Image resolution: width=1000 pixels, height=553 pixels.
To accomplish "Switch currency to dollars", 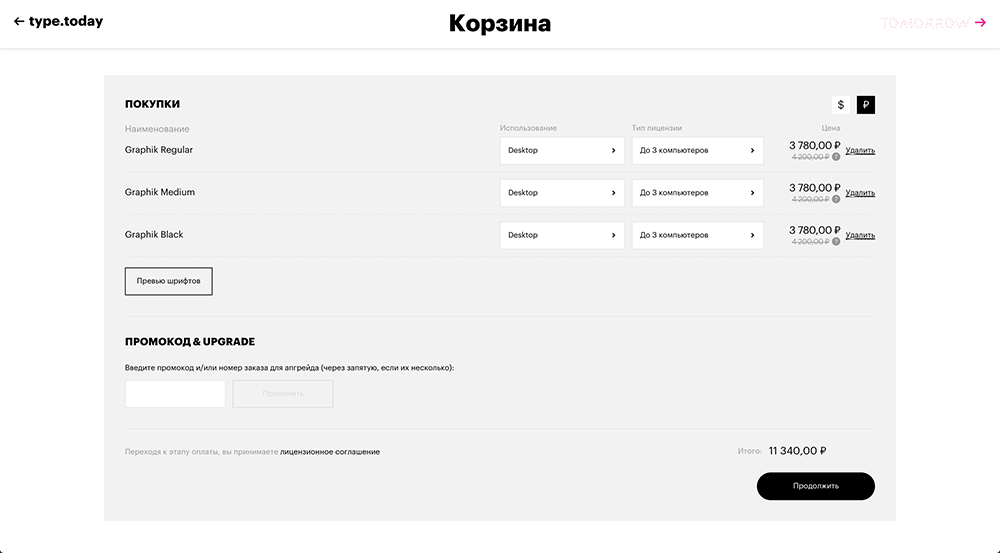I will [x=841, y=105].
